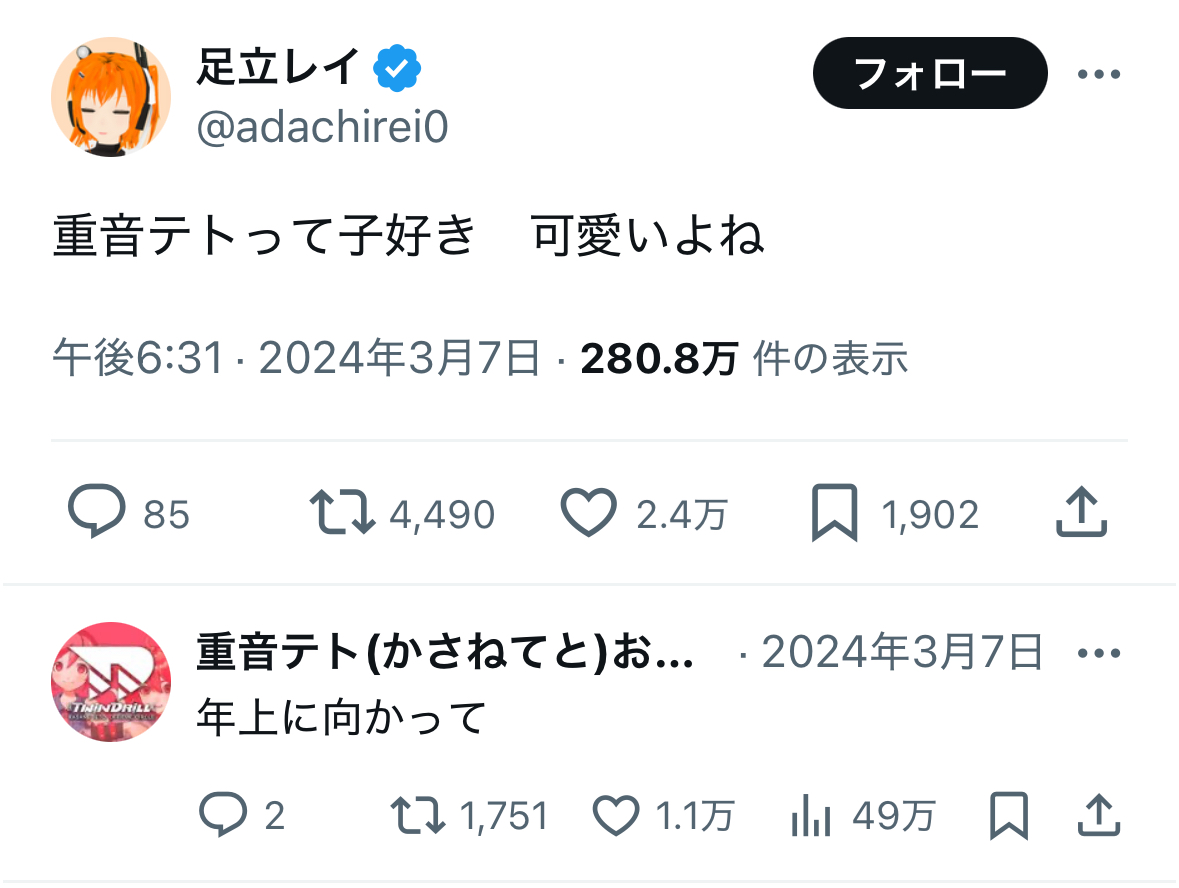Screen dimensions: 1179x888
Task: Open reply icon on 足立レイ's post
Action: [97, 513]
